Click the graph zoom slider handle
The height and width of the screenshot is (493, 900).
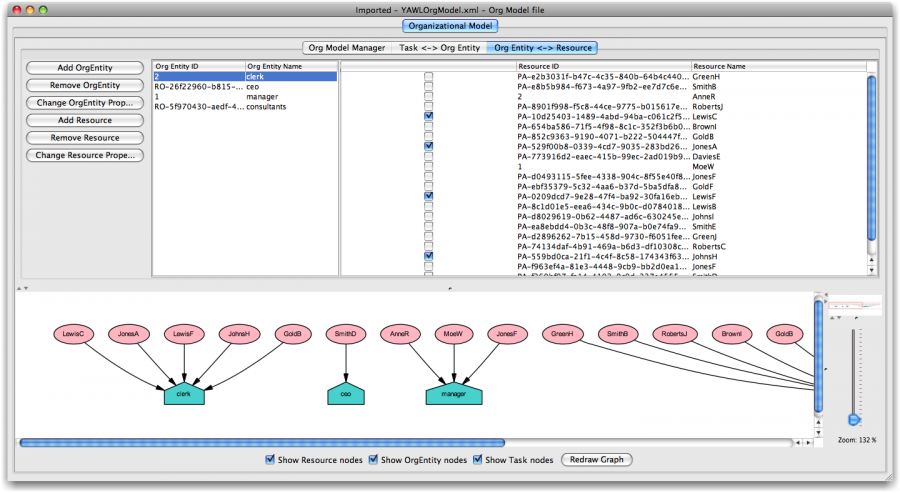(853, 419)
